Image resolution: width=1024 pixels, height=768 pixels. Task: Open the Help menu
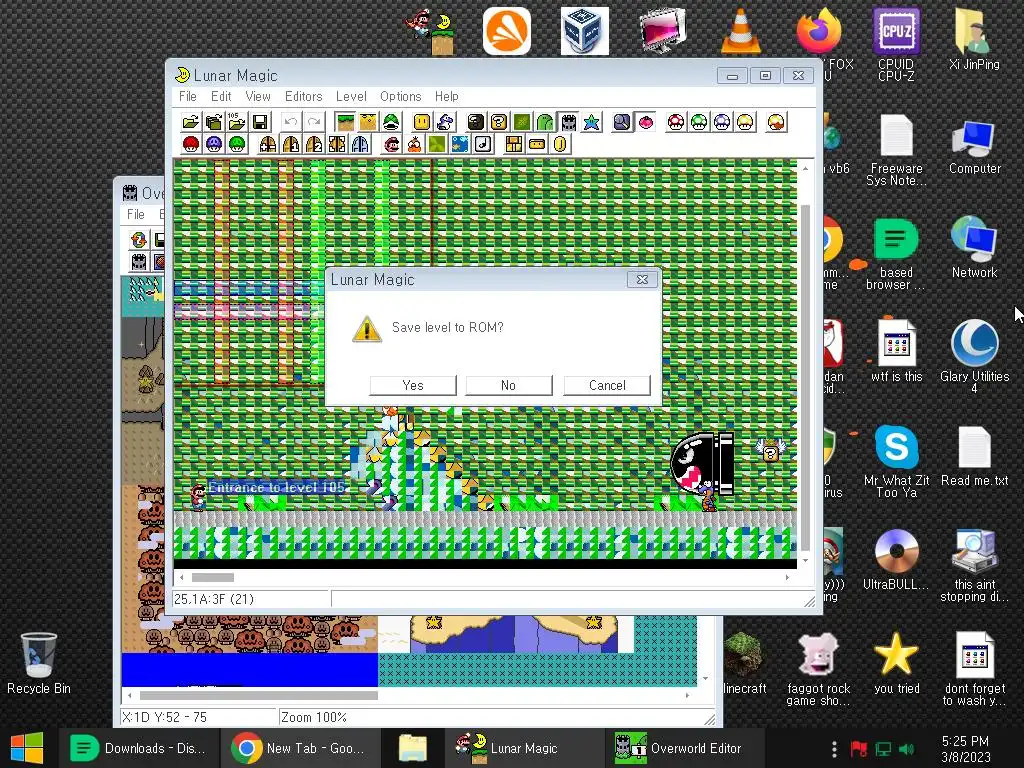(x=447, y=96)
